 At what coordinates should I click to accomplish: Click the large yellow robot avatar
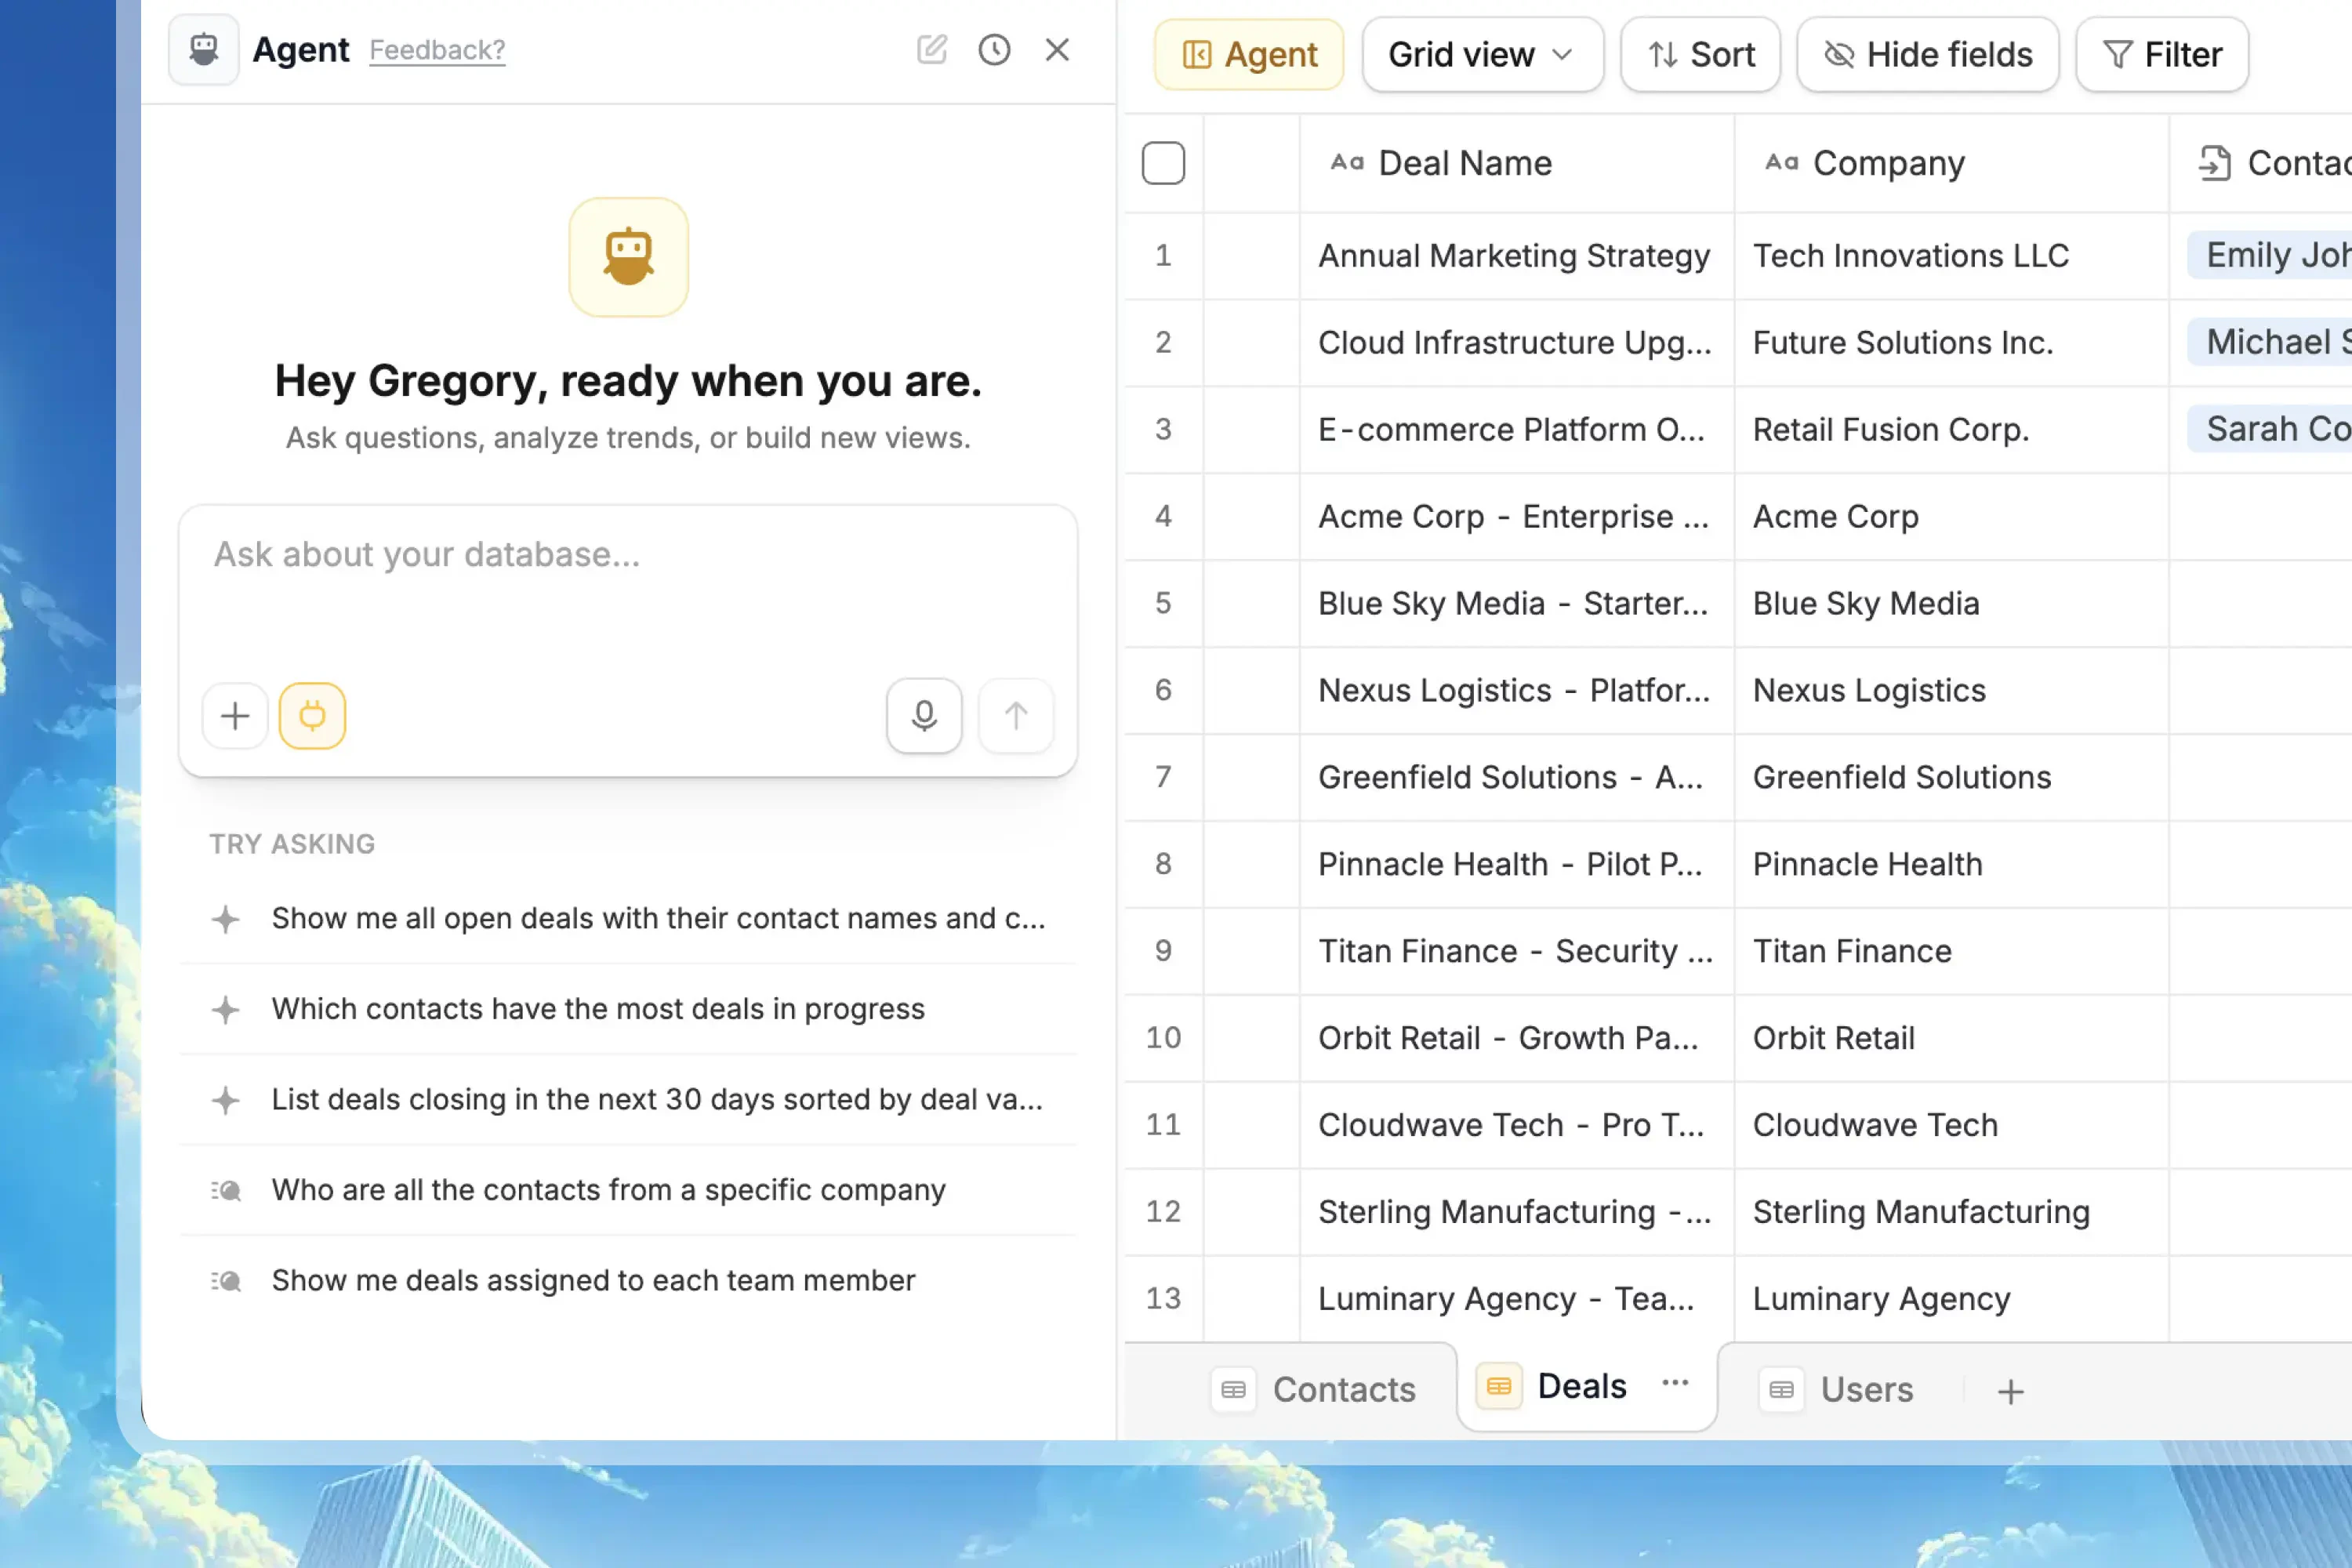coord(628,257)
